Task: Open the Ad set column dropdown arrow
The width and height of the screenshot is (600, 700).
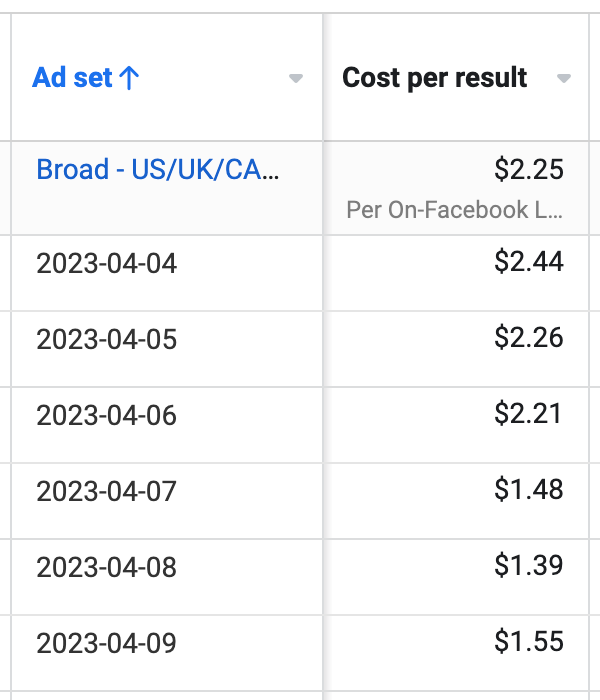Action: (295, 79)
